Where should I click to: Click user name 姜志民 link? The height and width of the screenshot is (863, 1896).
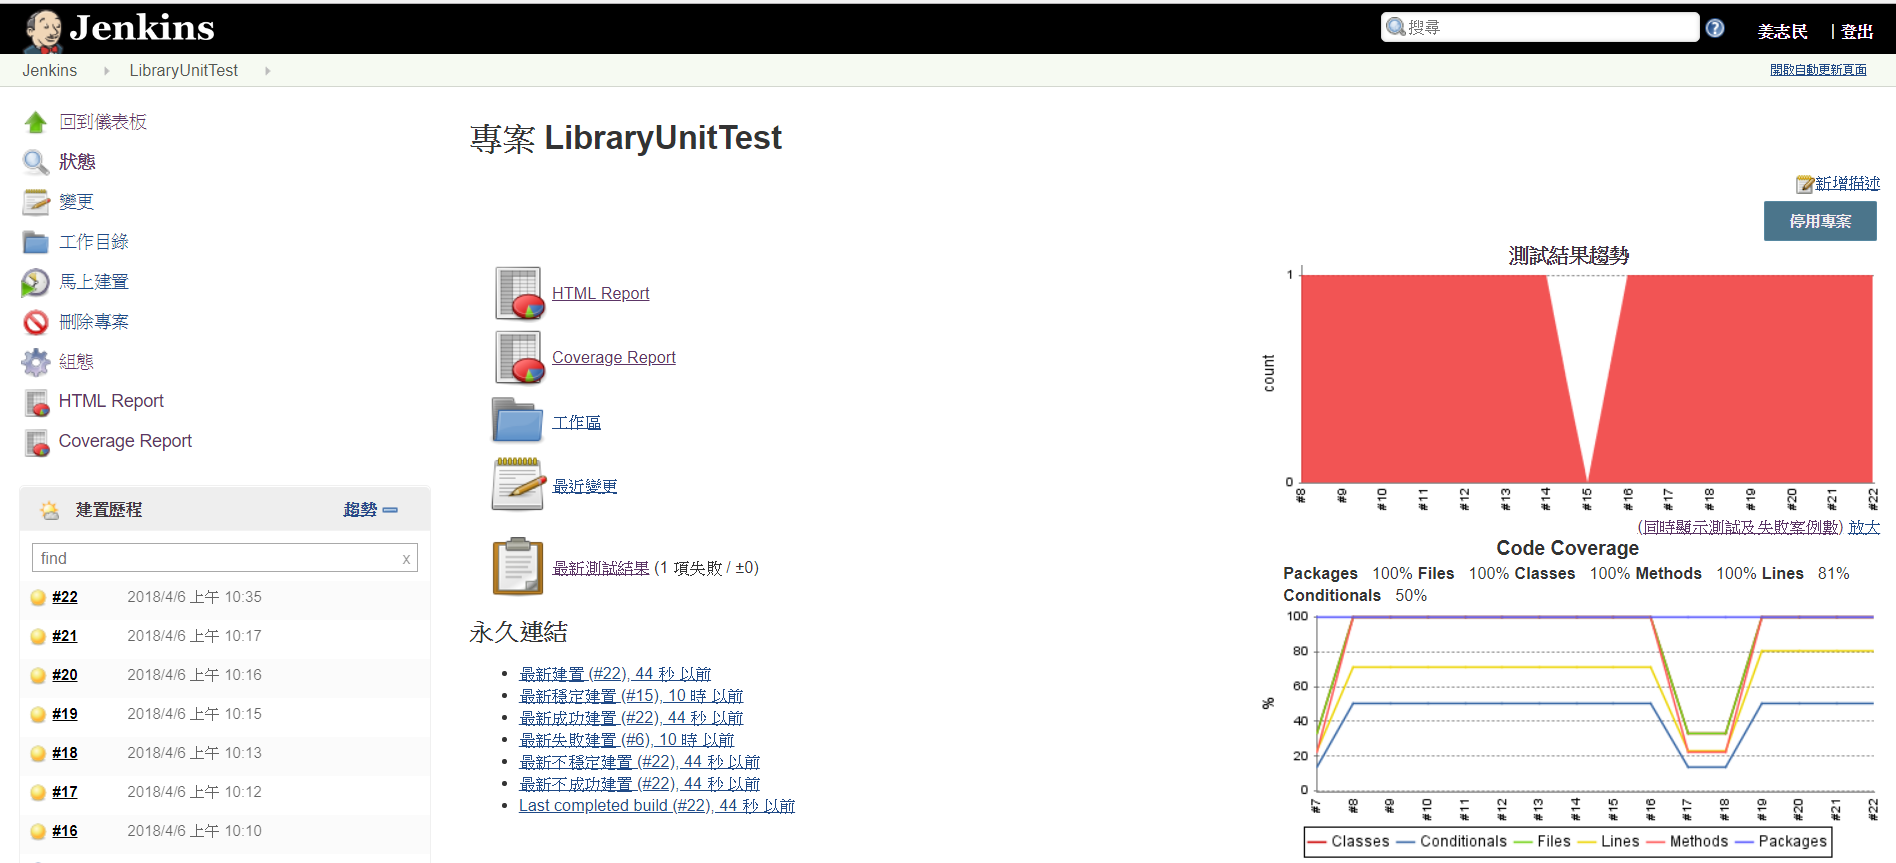click(x=1783, y=32)
